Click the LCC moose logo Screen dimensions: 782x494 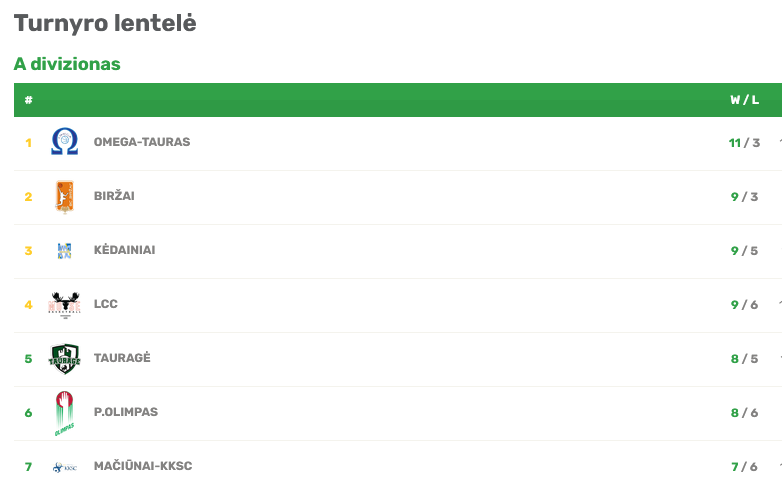tap(64, 305)
